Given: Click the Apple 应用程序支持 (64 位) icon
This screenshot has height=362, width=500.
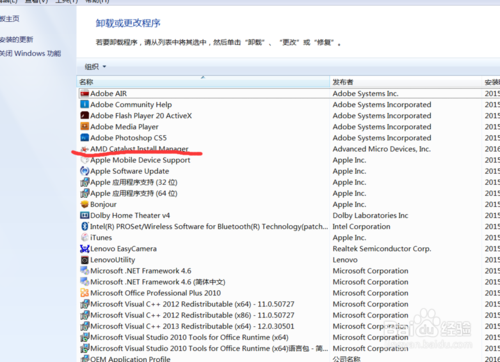Looking at the screenshot, I should (x=85, y=193).
